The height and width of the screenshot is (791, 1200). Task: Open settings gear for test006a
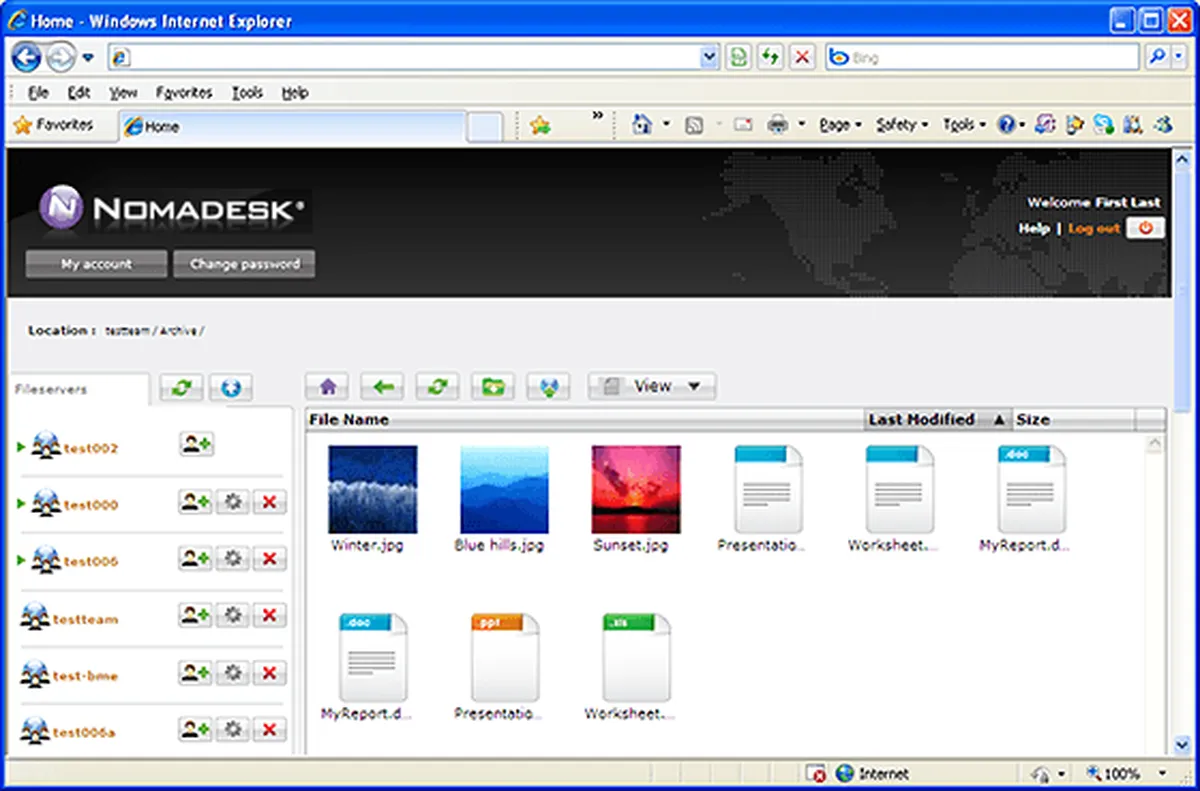pos(233,730)
